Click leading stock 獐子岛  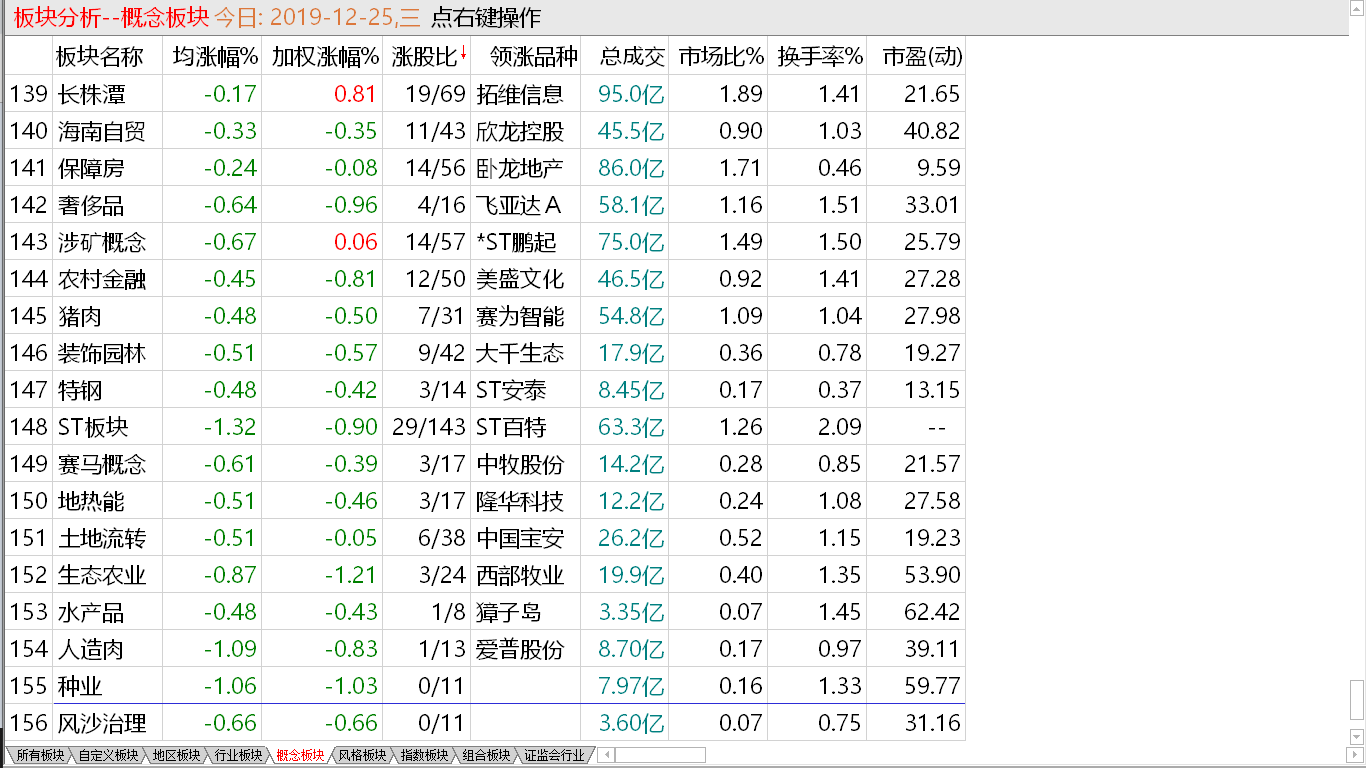(509, 612)
